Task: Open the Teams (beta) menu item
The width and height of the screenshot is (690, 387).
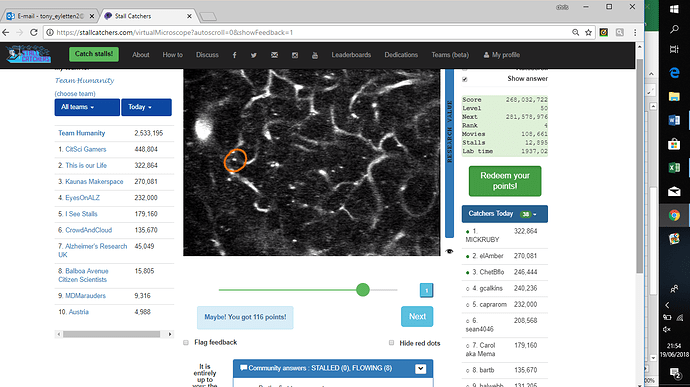Action: pos(450,55)
